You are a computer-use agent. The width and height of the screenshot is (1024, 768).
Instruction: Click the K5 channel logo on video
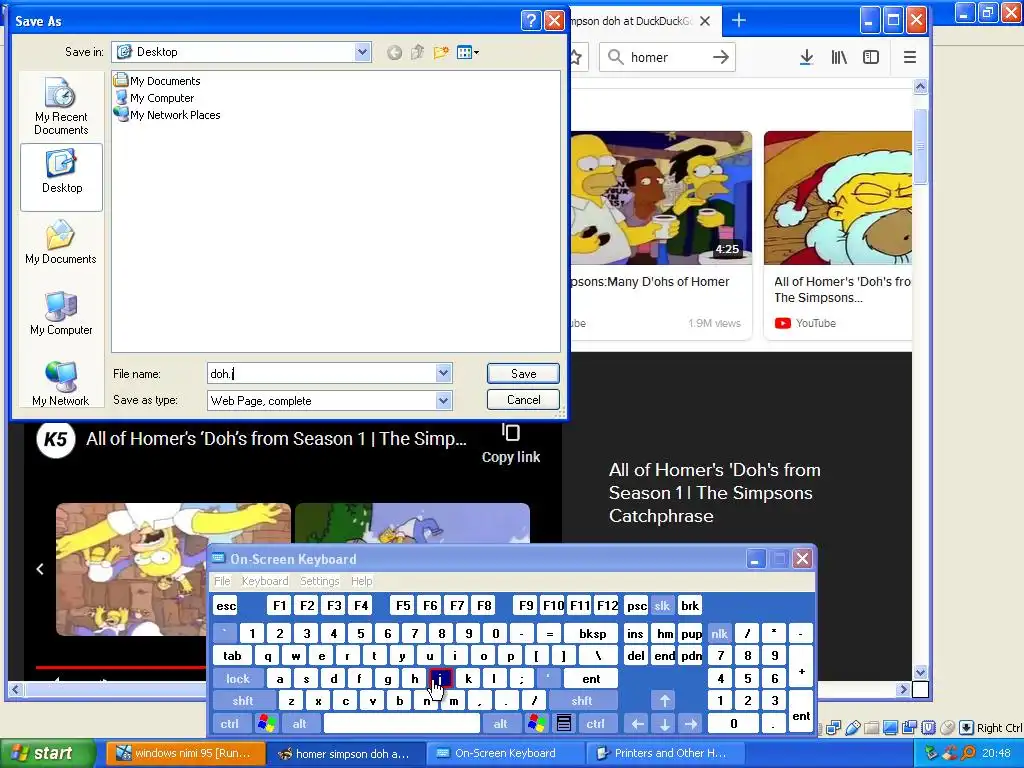56,440
